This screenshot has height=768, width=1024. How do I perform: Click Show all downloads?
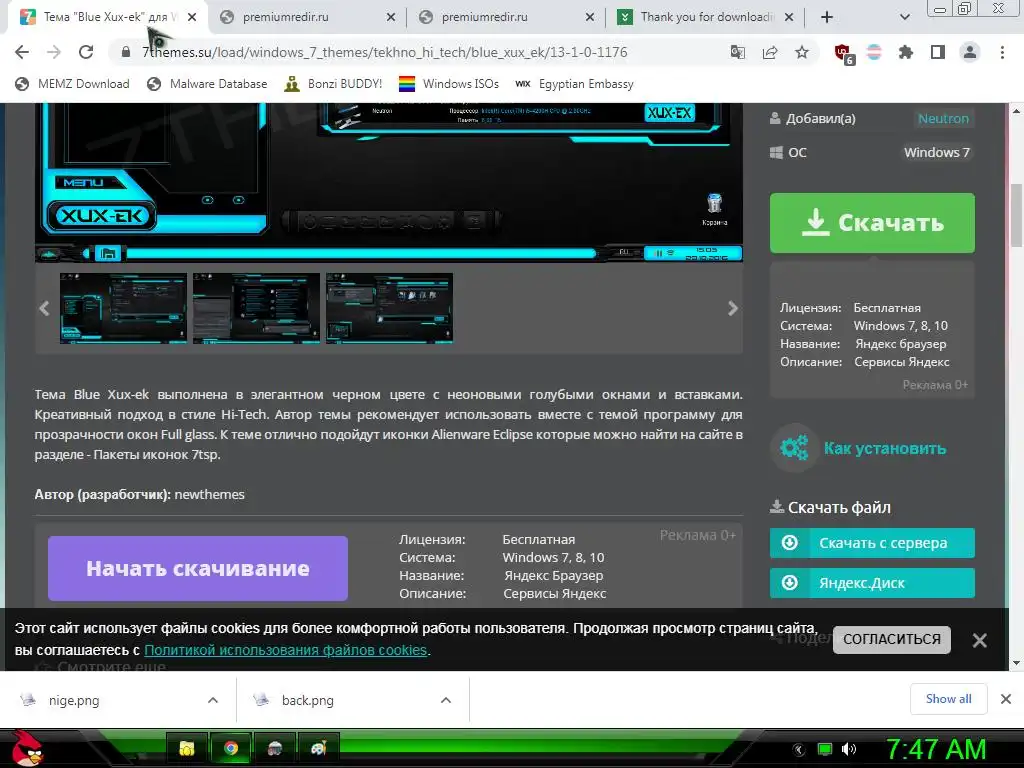[948, 699]
